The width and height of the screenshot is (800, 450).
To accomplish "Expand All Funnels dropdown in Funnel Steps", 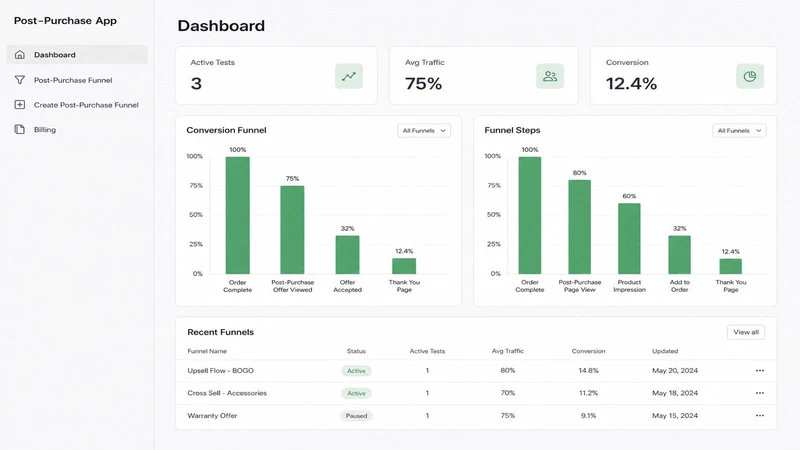I will tap(739, 131).
